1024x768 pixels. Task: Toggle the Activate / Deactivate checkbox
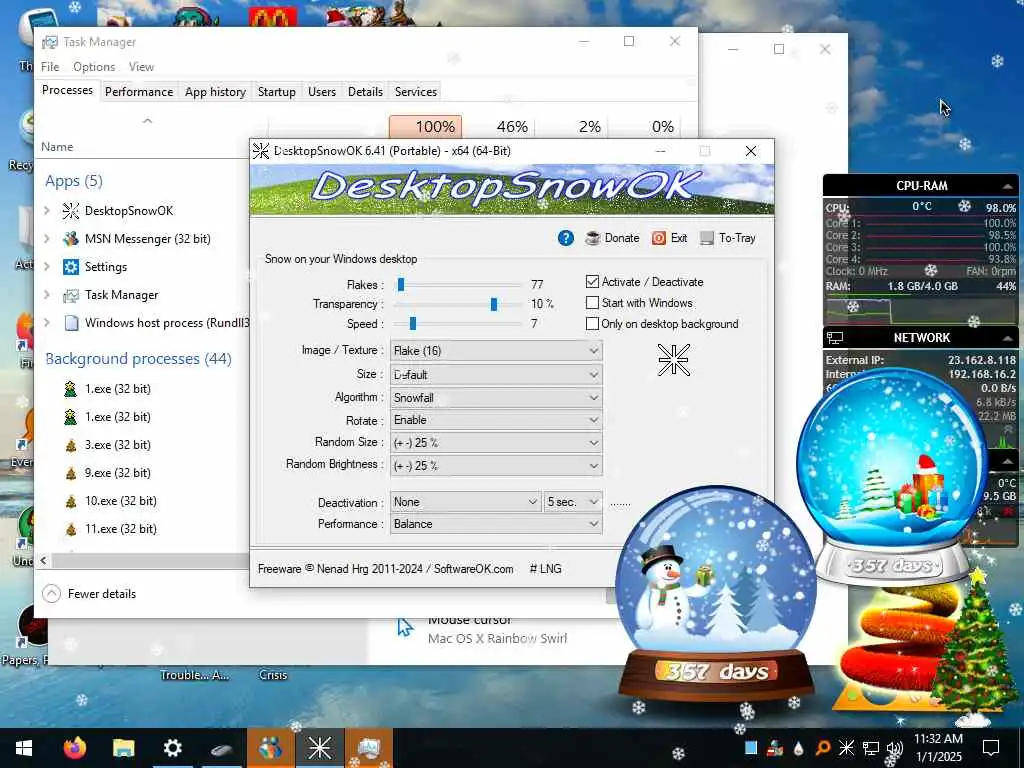592,282
